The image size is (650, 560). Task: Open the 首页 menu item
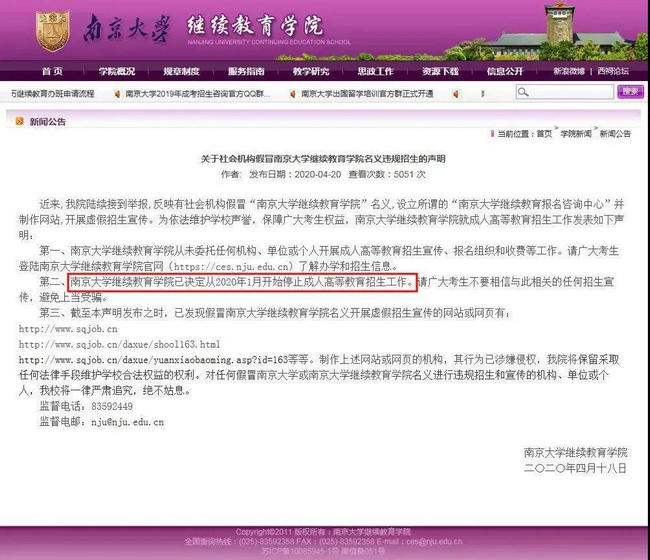click(x=52, y=72)
